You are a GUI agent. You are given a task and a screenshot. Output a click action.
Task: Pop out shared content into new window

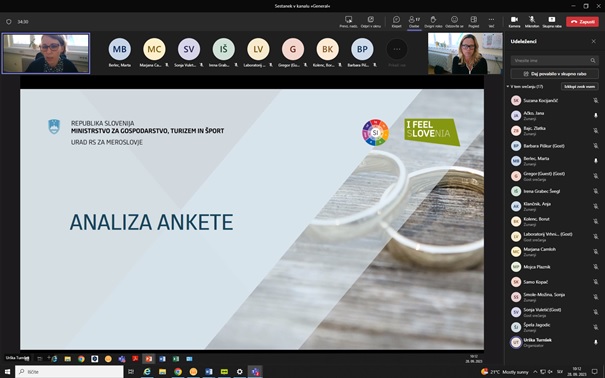[x=370, y=22]
